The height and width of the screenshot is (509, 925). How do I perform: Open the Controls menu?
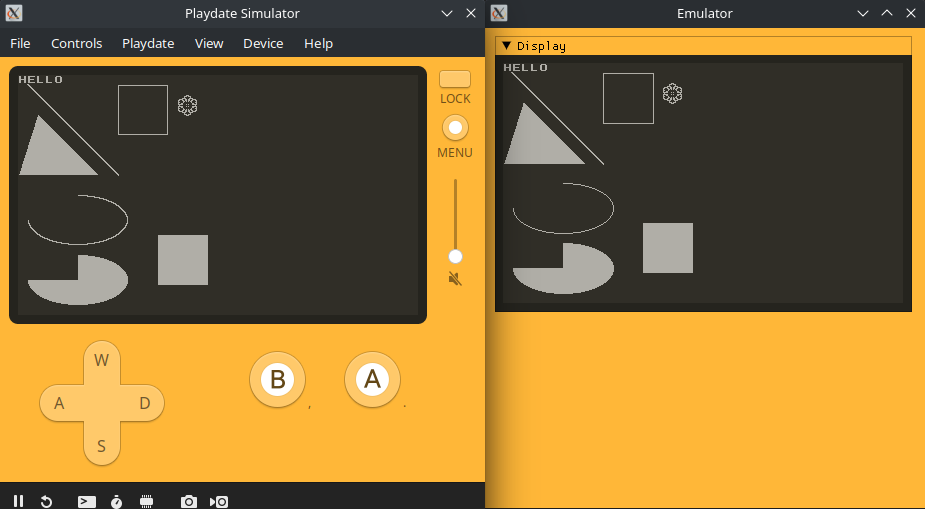click(77, 44)
